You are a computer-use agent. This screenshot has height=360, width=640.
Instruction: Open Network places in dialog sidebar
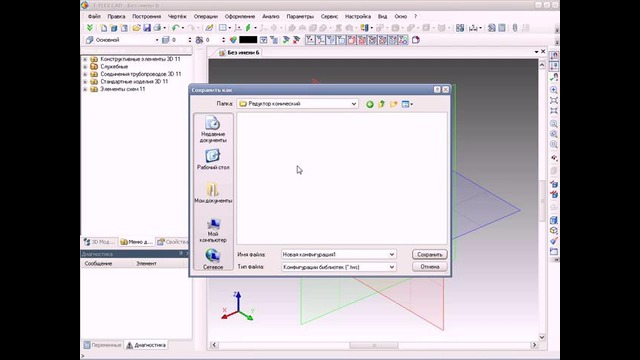pyautogui.click(x=213, y=259)
